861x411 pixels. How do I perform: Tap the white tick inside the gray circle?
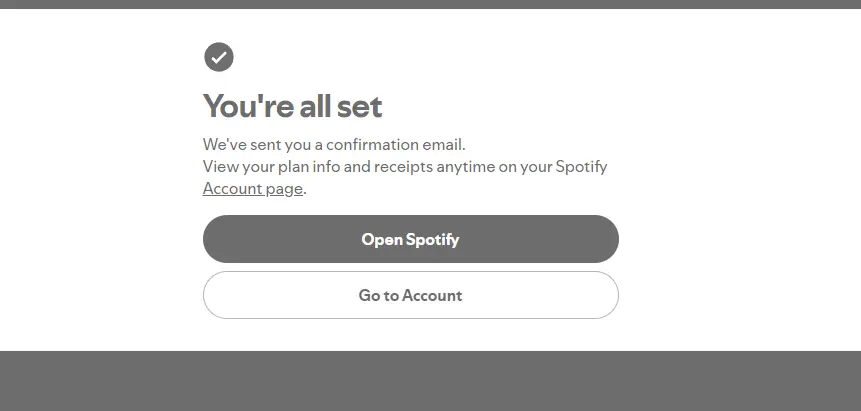[219, 57]
